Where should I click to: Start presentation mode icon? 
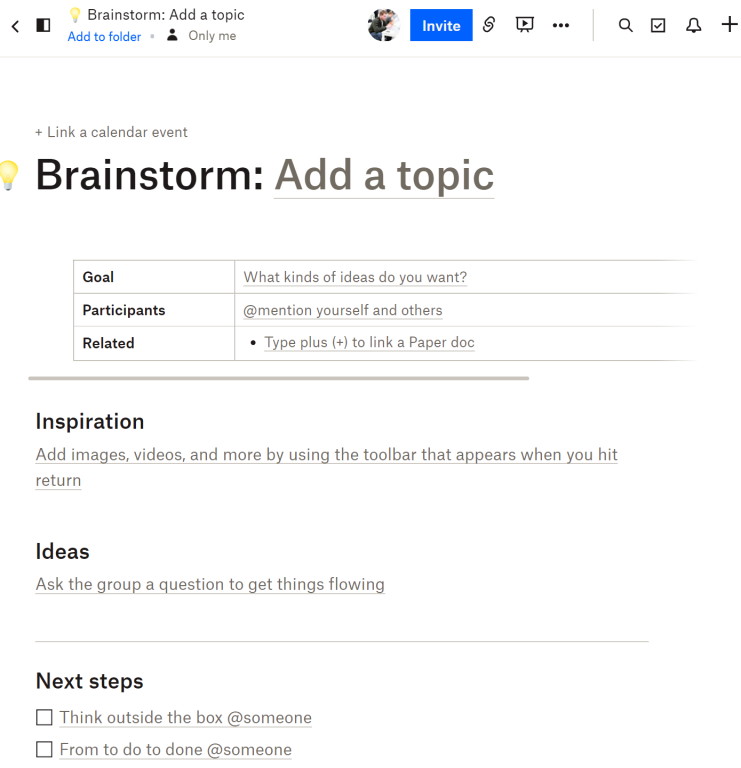pyautogui.click(x=525, y=24)
